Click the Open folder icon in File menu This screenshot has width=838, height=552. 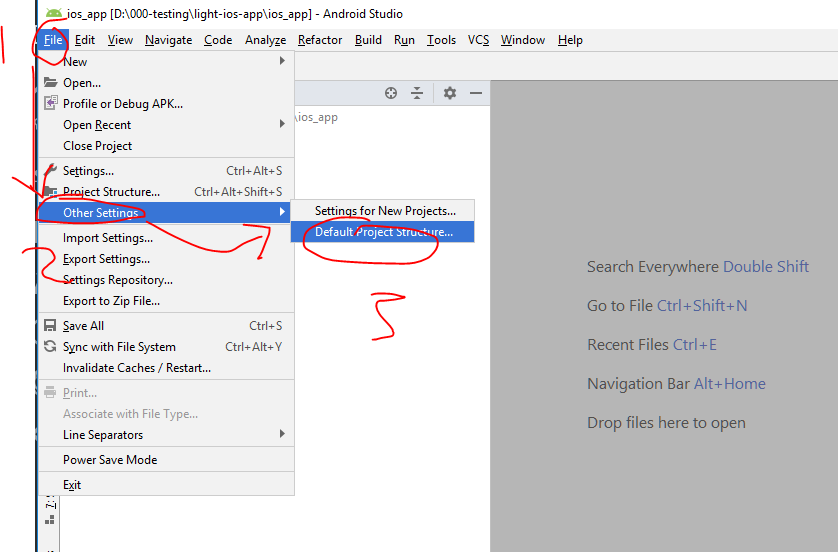[50, 82]
